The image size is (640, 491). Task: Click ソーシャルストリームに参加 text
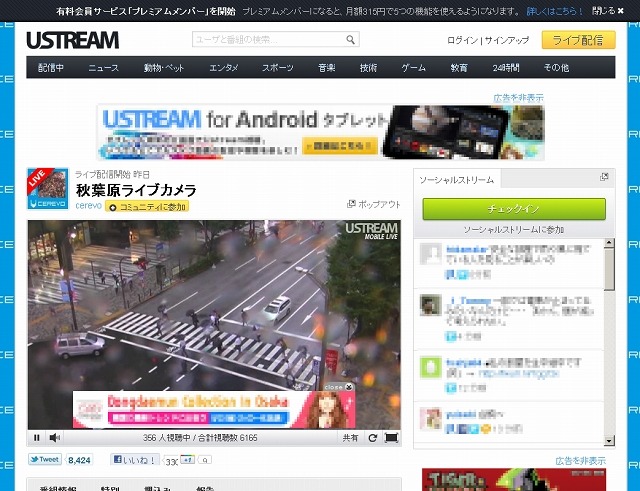point(513,230)
